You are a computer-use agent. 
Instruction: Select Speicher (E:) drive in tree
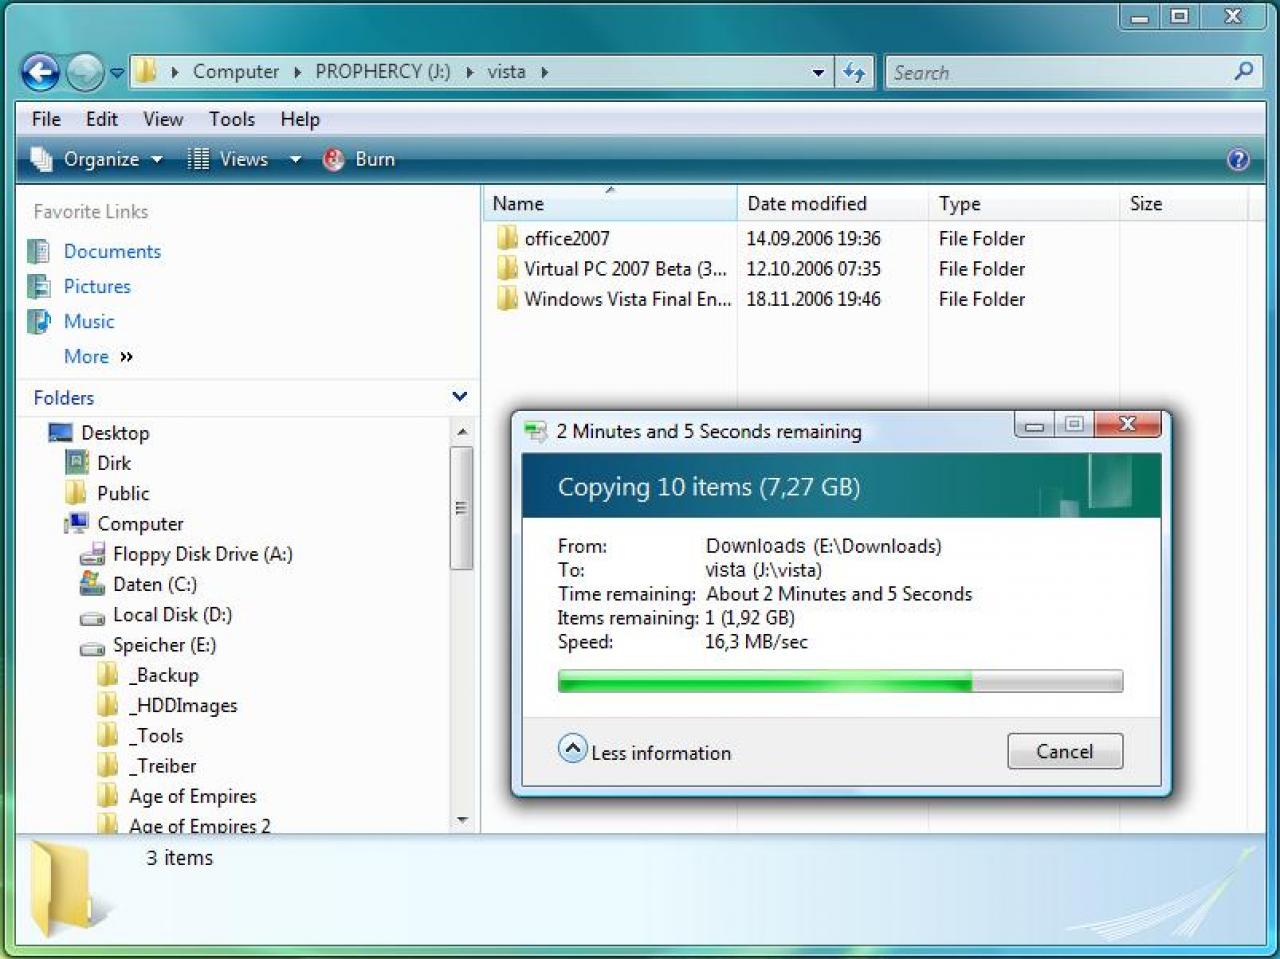(164, 645)
